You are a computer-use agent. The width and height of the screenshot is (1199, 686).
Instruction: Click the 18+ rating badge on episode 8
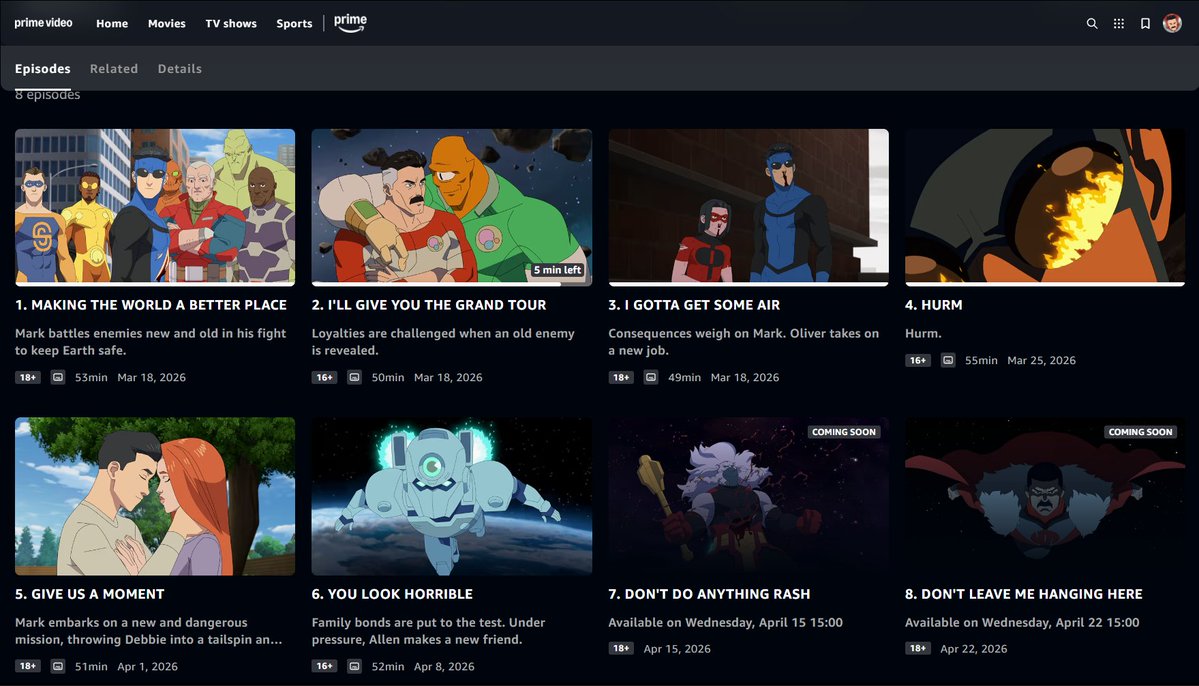[918, 649]
